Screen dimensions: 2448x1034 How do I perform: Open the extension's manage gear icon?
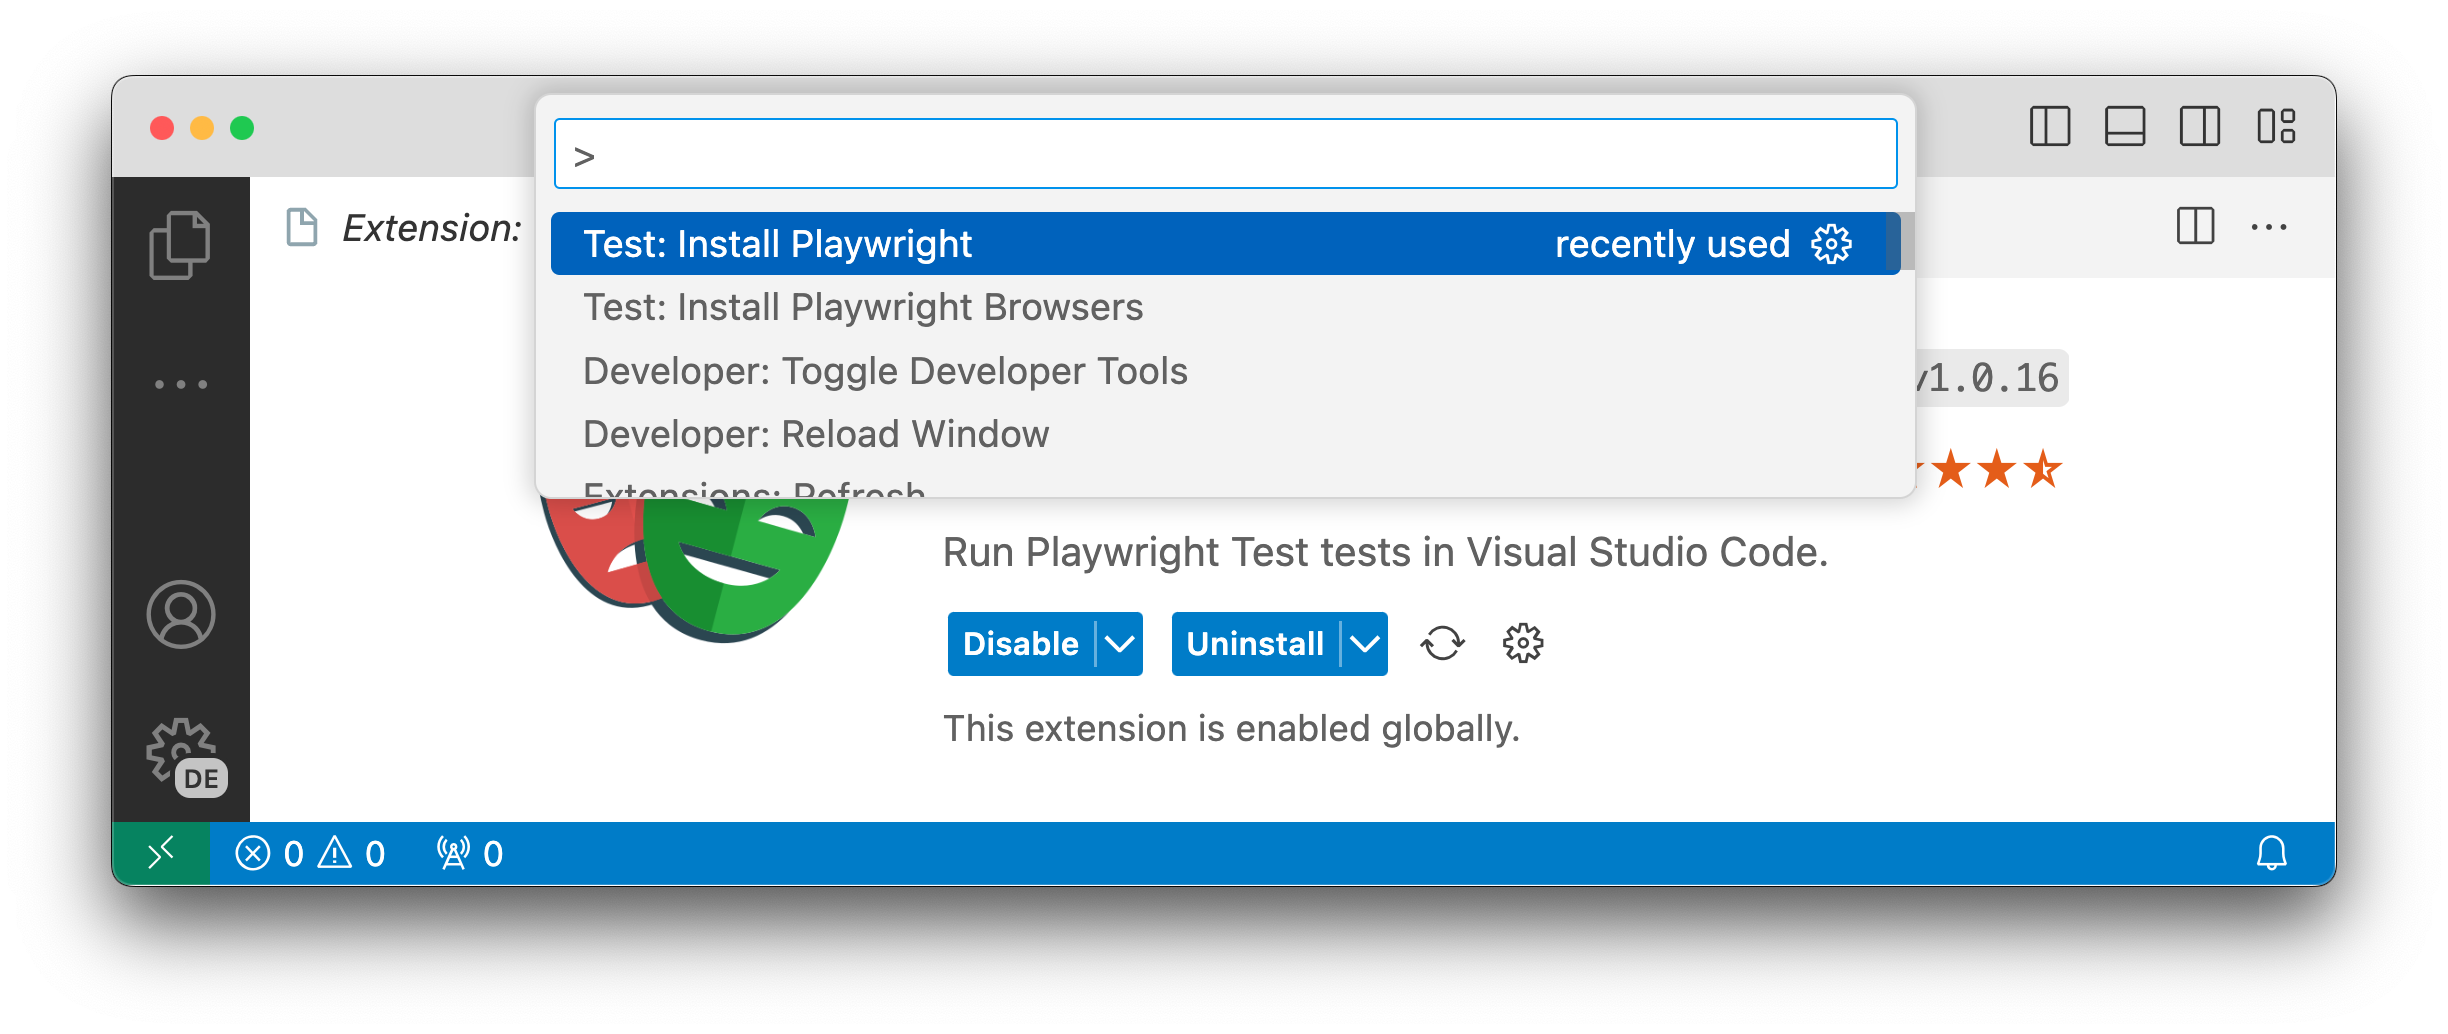1523,643
